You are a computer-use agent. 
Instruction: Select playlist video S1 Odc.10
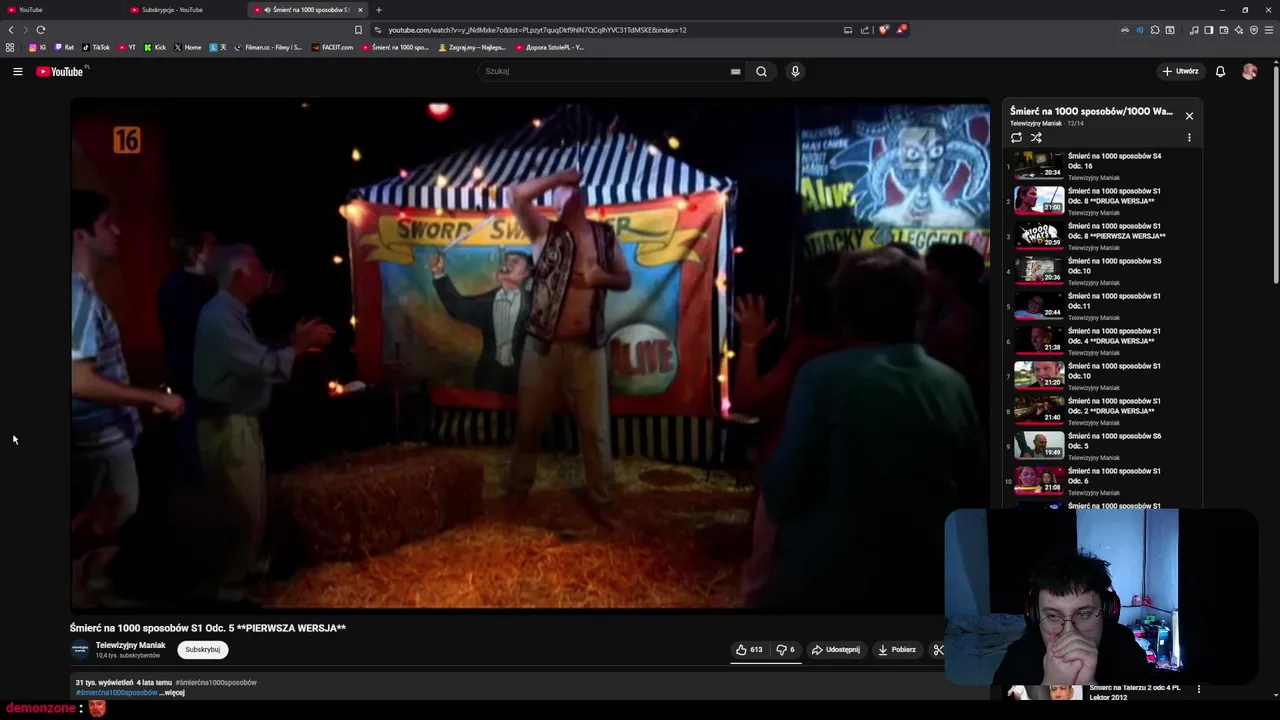(1103, 375)
